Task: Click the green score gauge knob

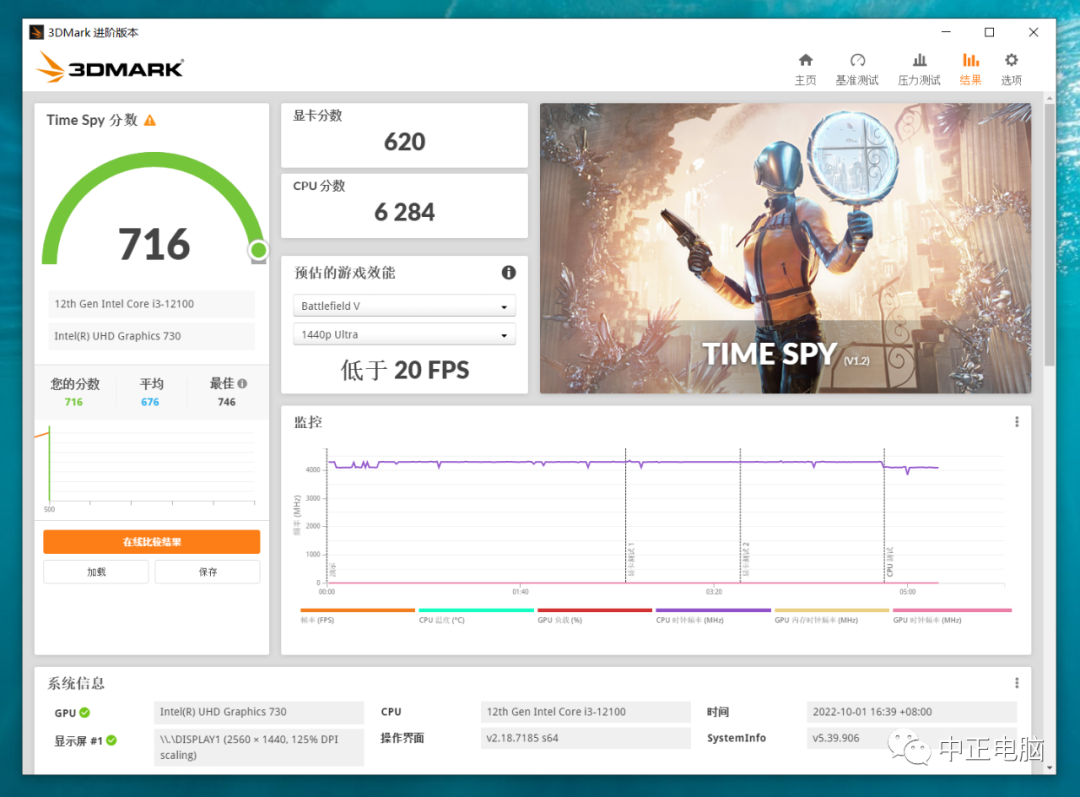Action: coord(258,250)
